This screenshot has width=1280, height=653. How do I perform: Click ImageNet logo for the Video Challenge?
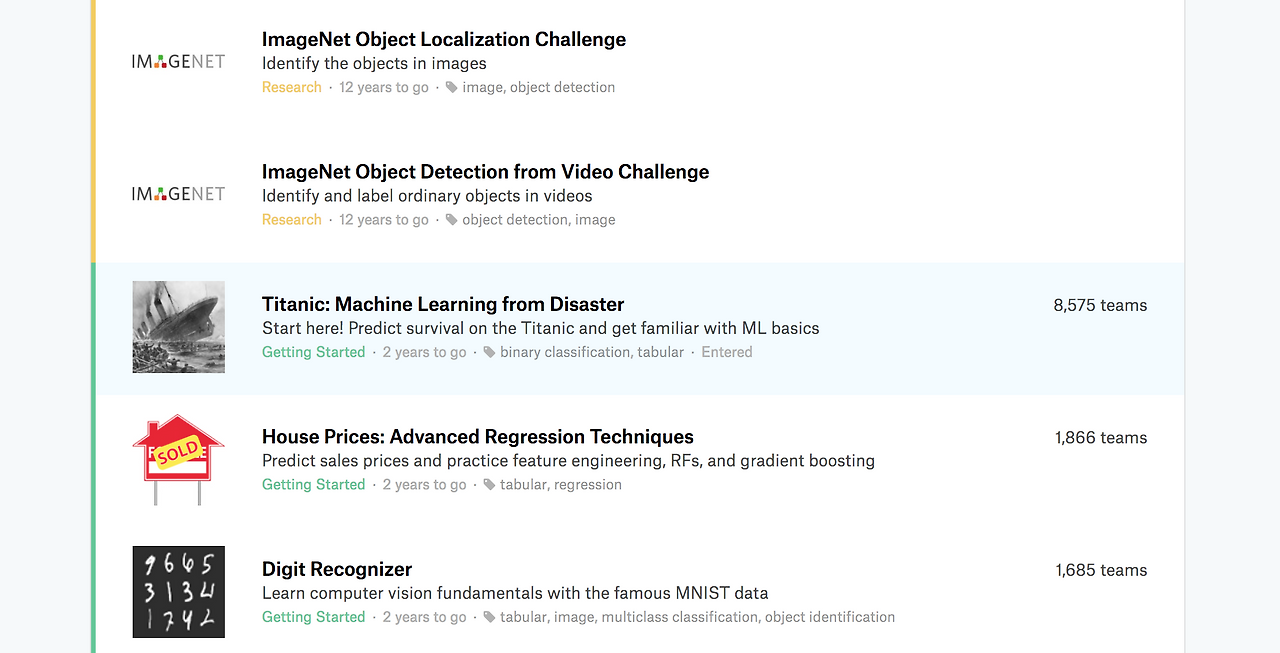click(178, 194)
